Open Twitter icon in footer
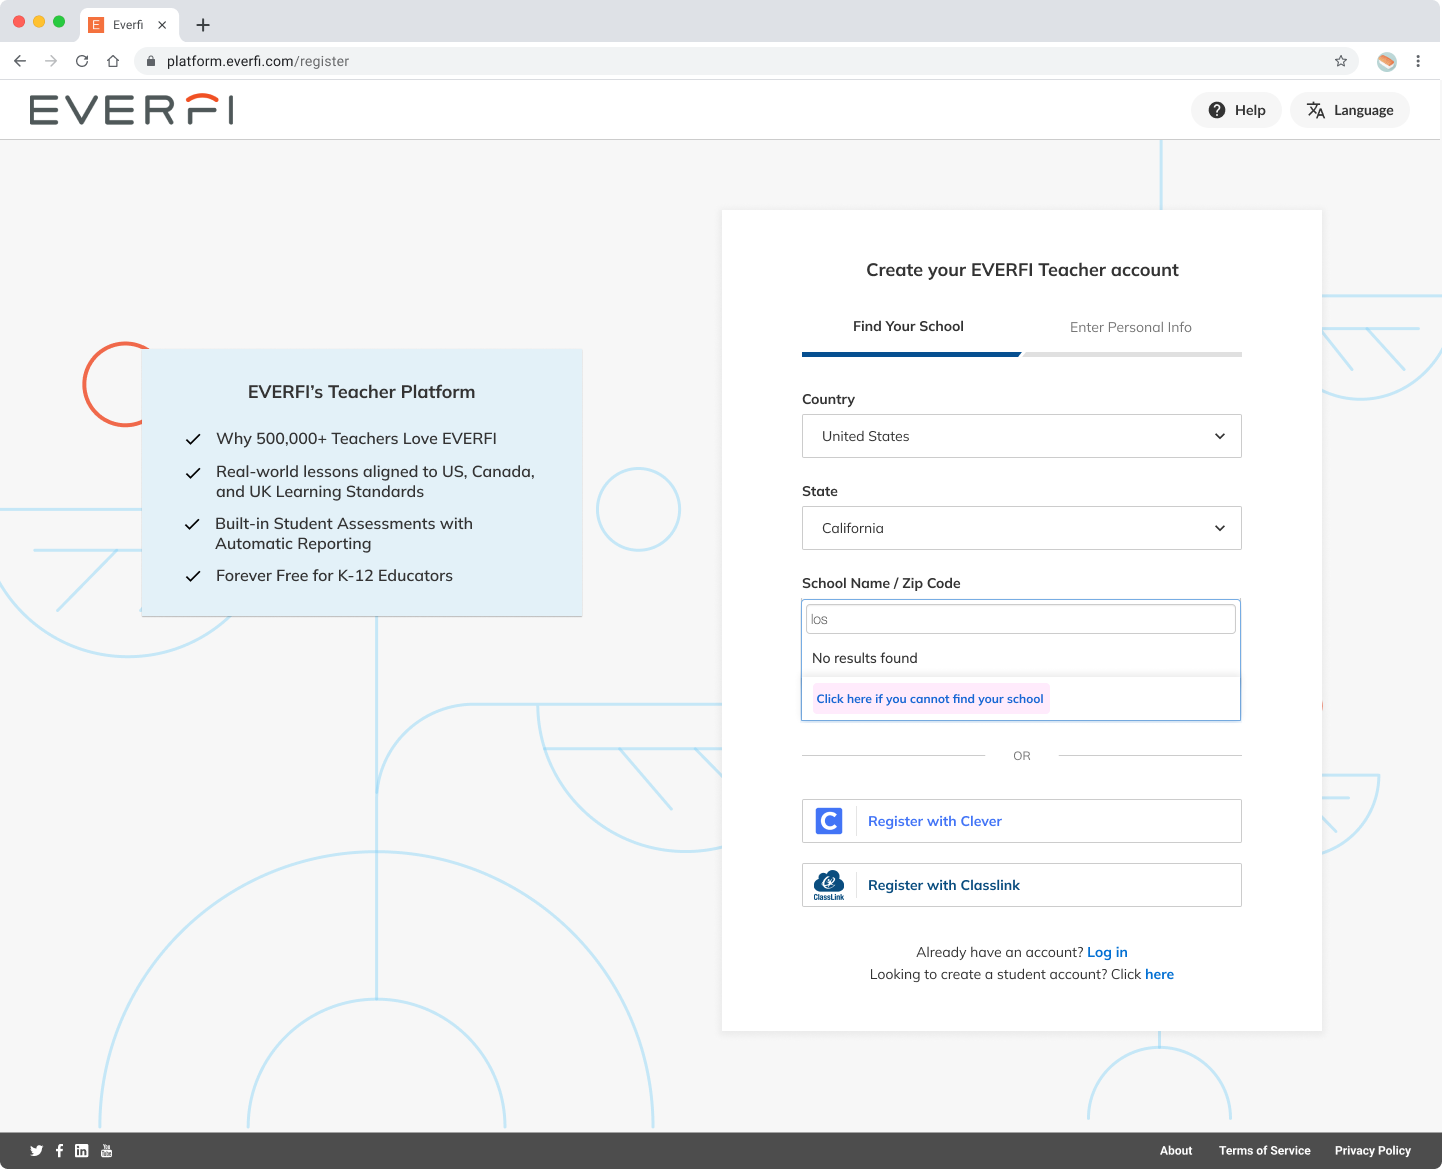This screenshot has width=1442, height=1169. point(37,1151)
